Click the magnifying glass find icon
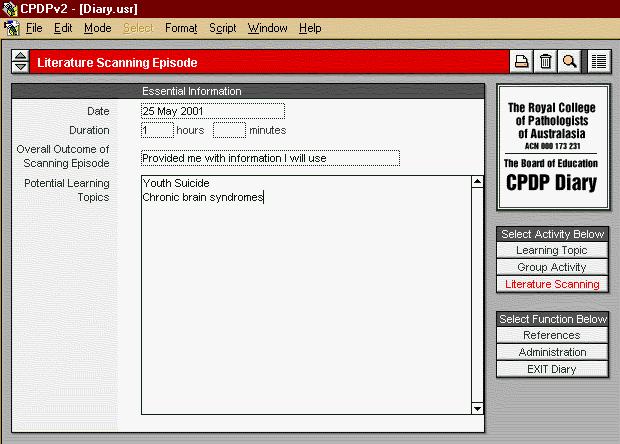The height and width of the screenshot is (444, 620). pyautogui.click(x=569, y=62)
